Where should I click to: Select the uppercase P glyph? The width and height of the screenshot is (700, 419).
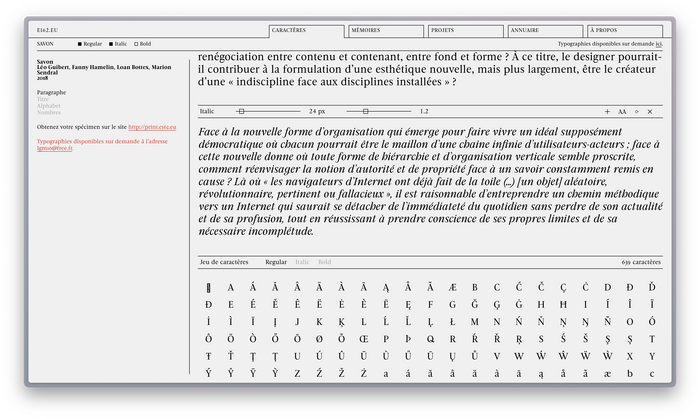pyautogui.click(x=386, y=339)
